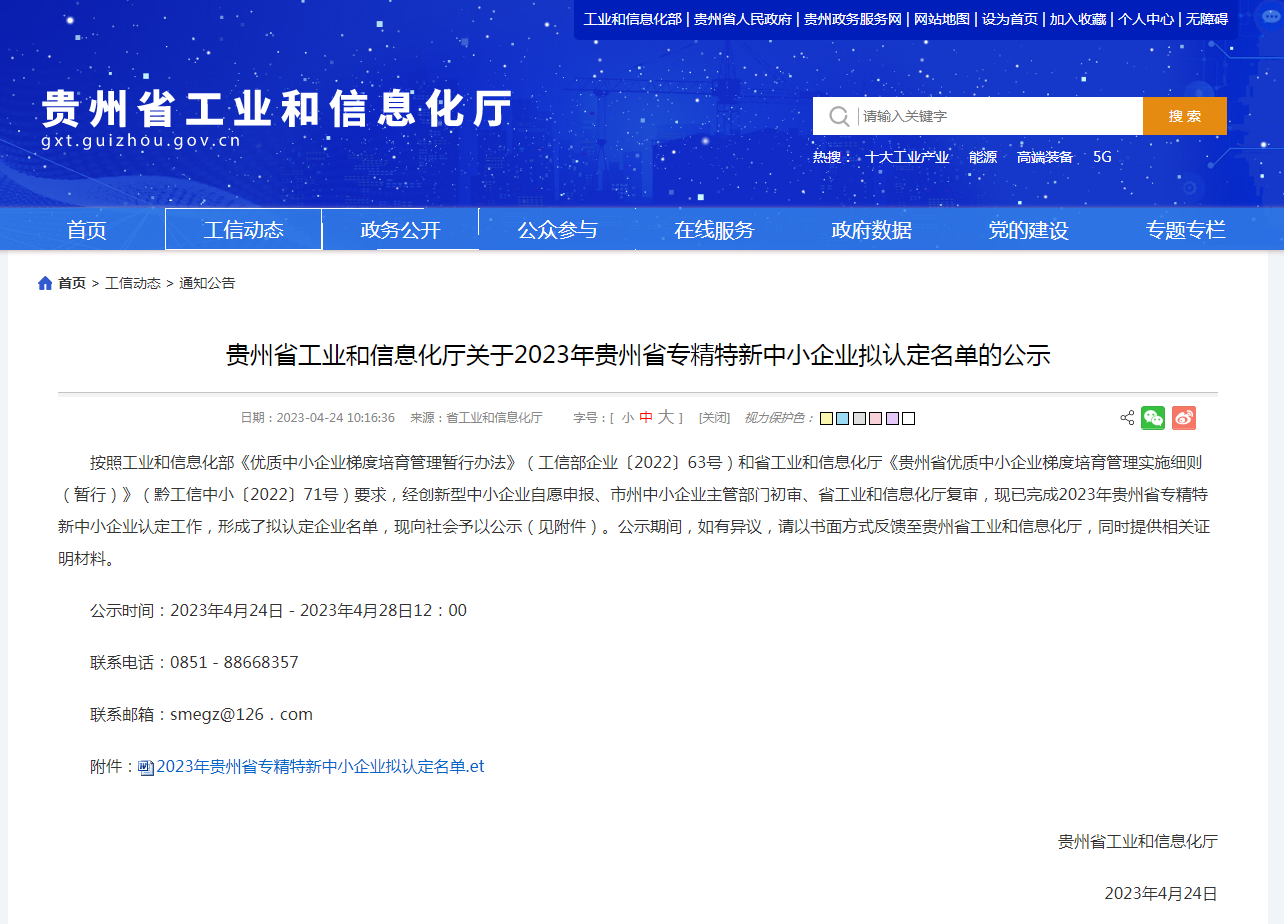Select the yellow eye-protection color
The image size is (1284, 924).
[x=827, y=418]
